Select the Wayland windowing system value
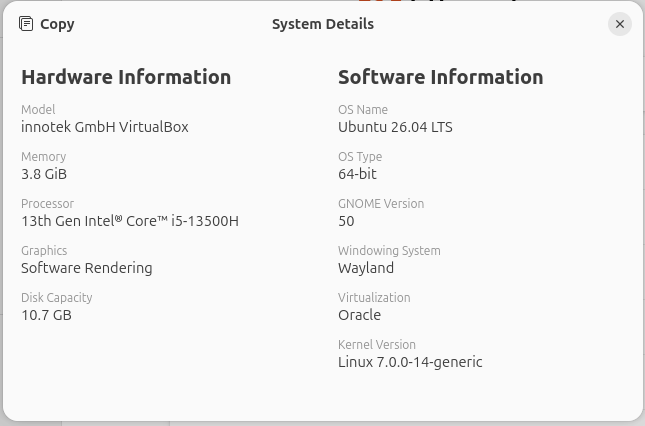645x426 pixels. tap(366, 268)
